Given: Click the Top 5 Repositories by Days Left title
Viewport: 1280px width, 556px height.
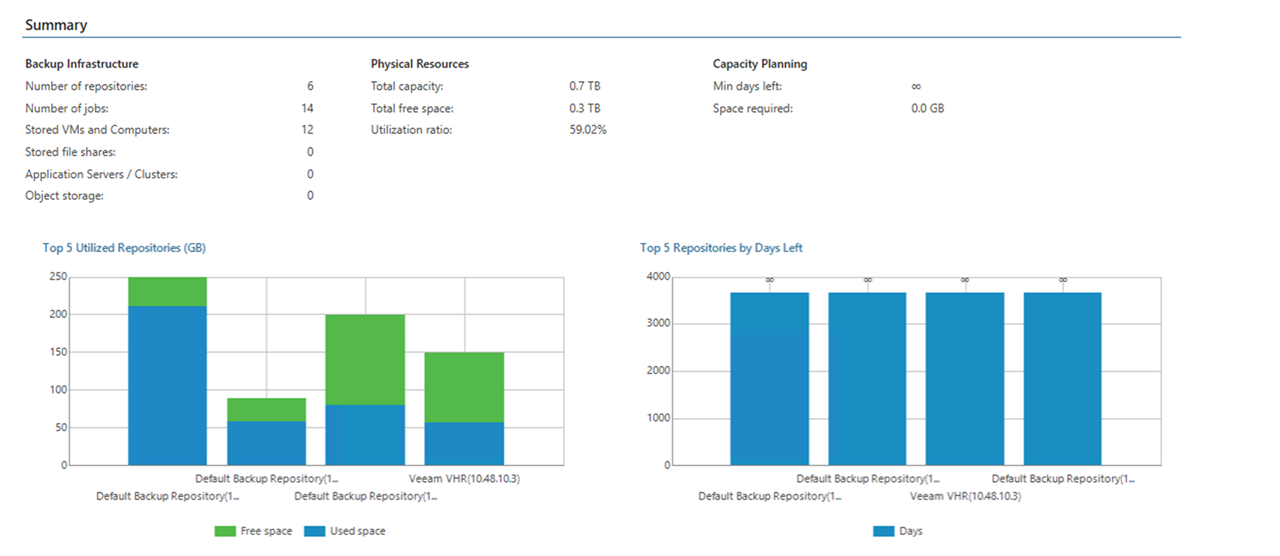Looking at the screenshot, I should (721, 247).
